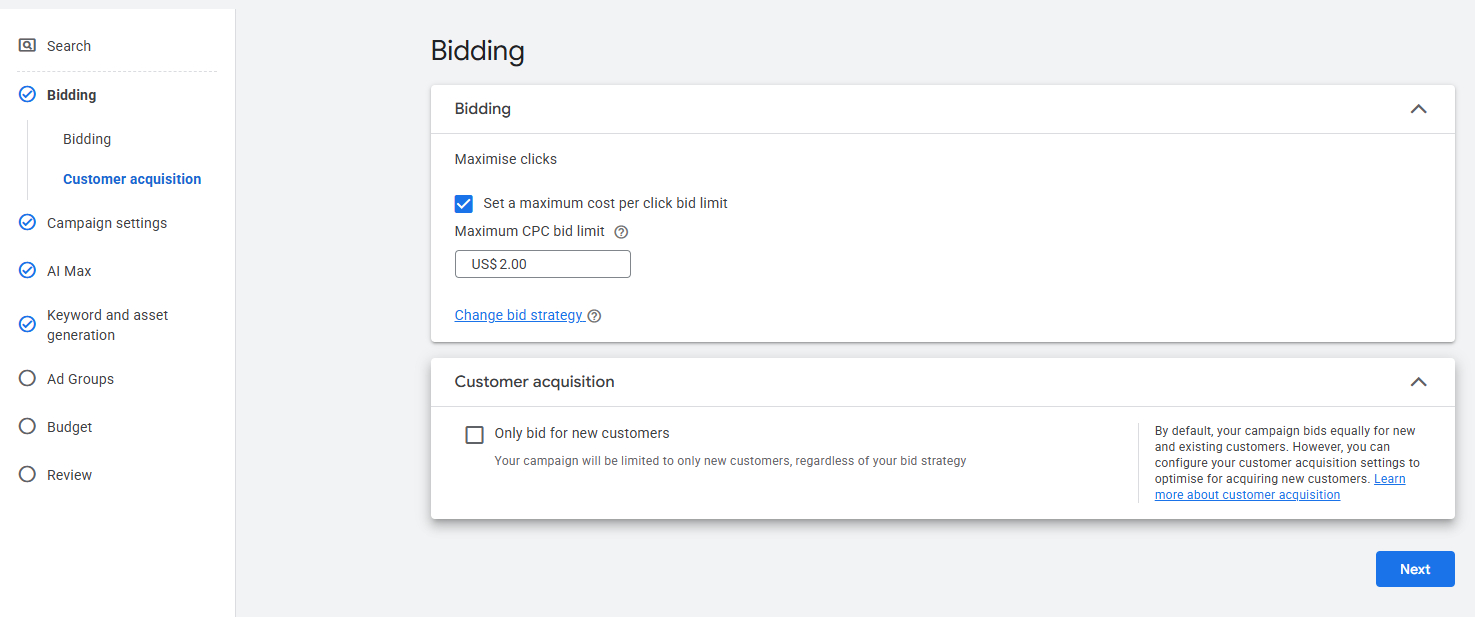Image resolution: width=1475 pixels, height=617 pixels.
Task: Click the Review step circle icon
Action: [28, 475]
